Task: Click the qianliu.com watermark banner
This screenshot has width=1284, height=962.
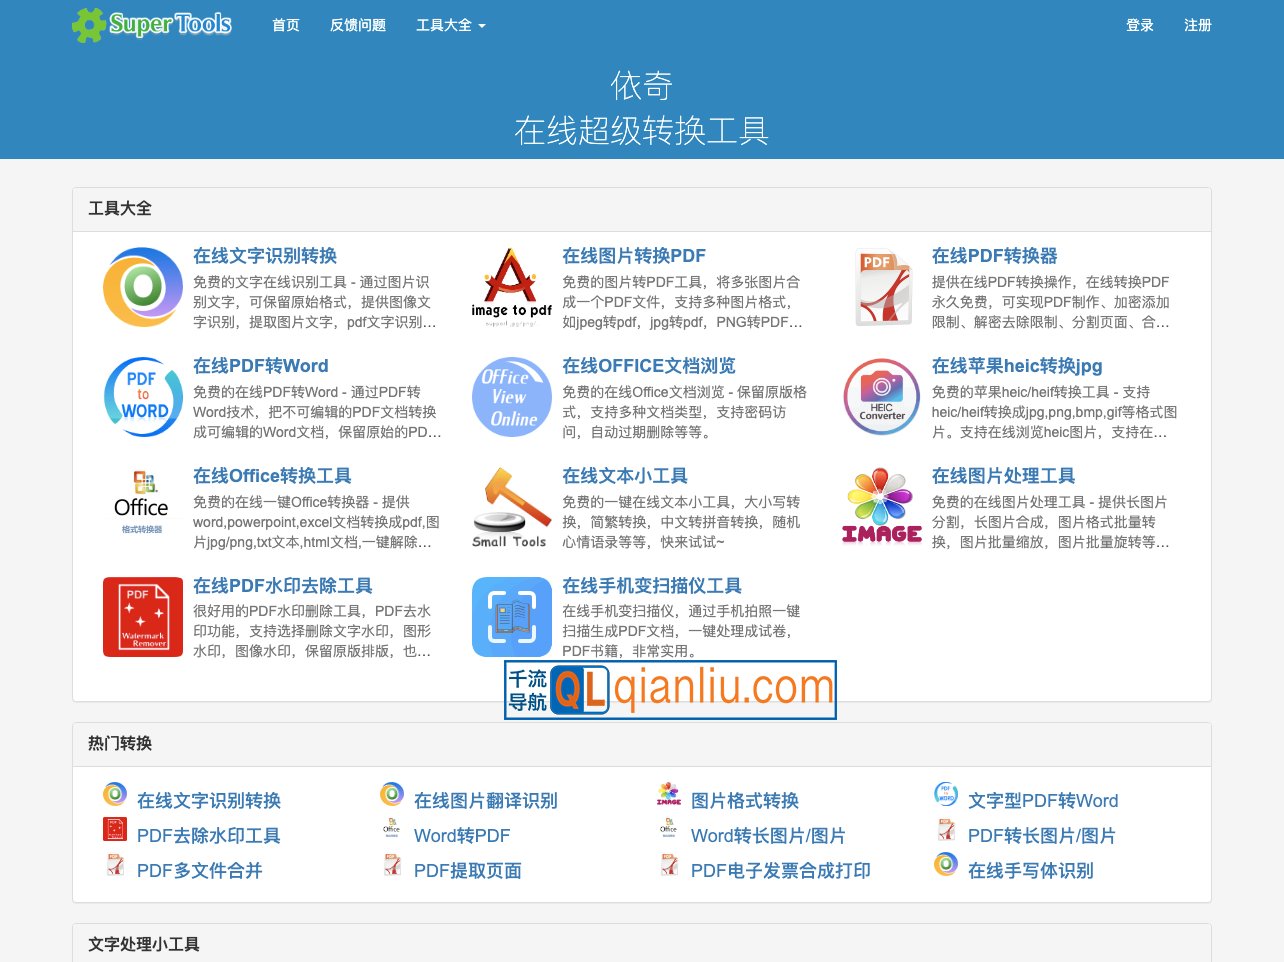Action: coord(670,690)
